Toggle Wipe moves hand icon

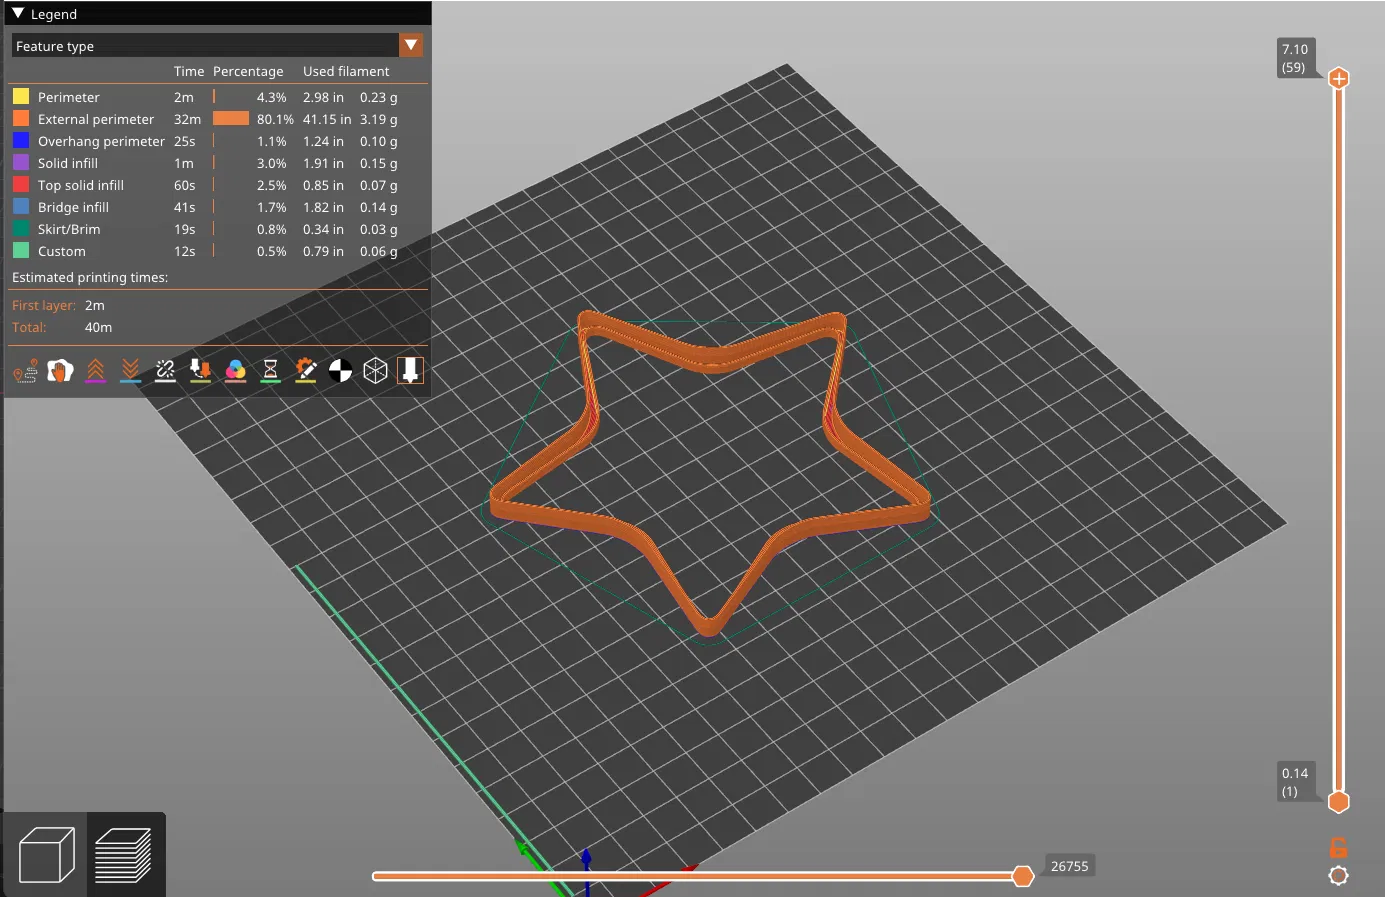pos(61,371)
